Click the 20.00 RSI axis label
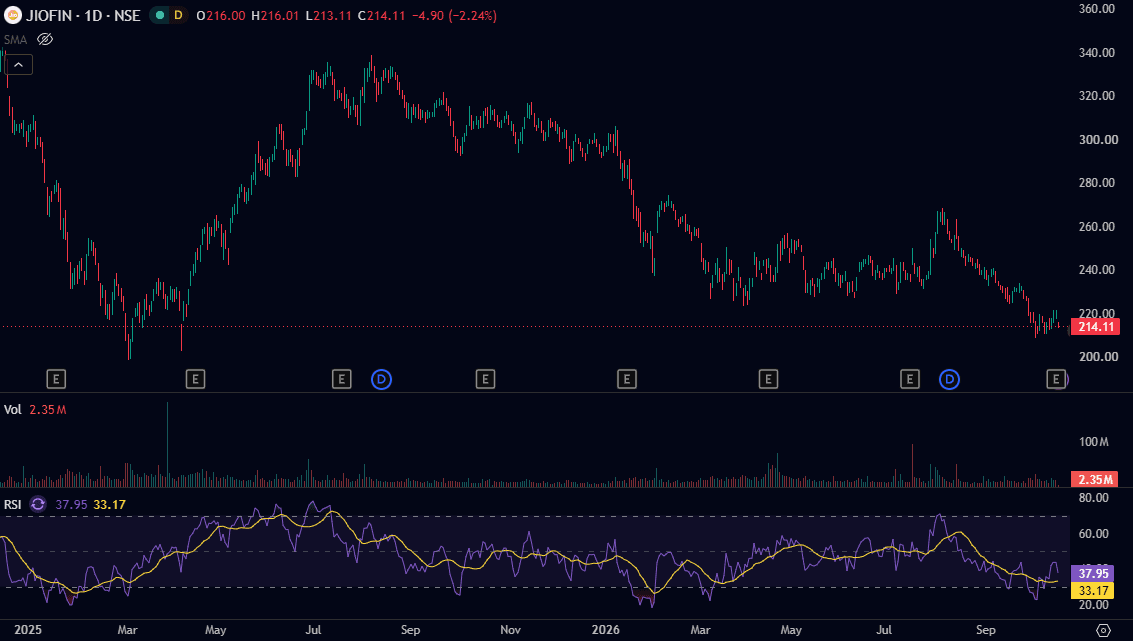Image resolution: width=1133 pixels, height=641 pixels. click(x=1093, y=605)
